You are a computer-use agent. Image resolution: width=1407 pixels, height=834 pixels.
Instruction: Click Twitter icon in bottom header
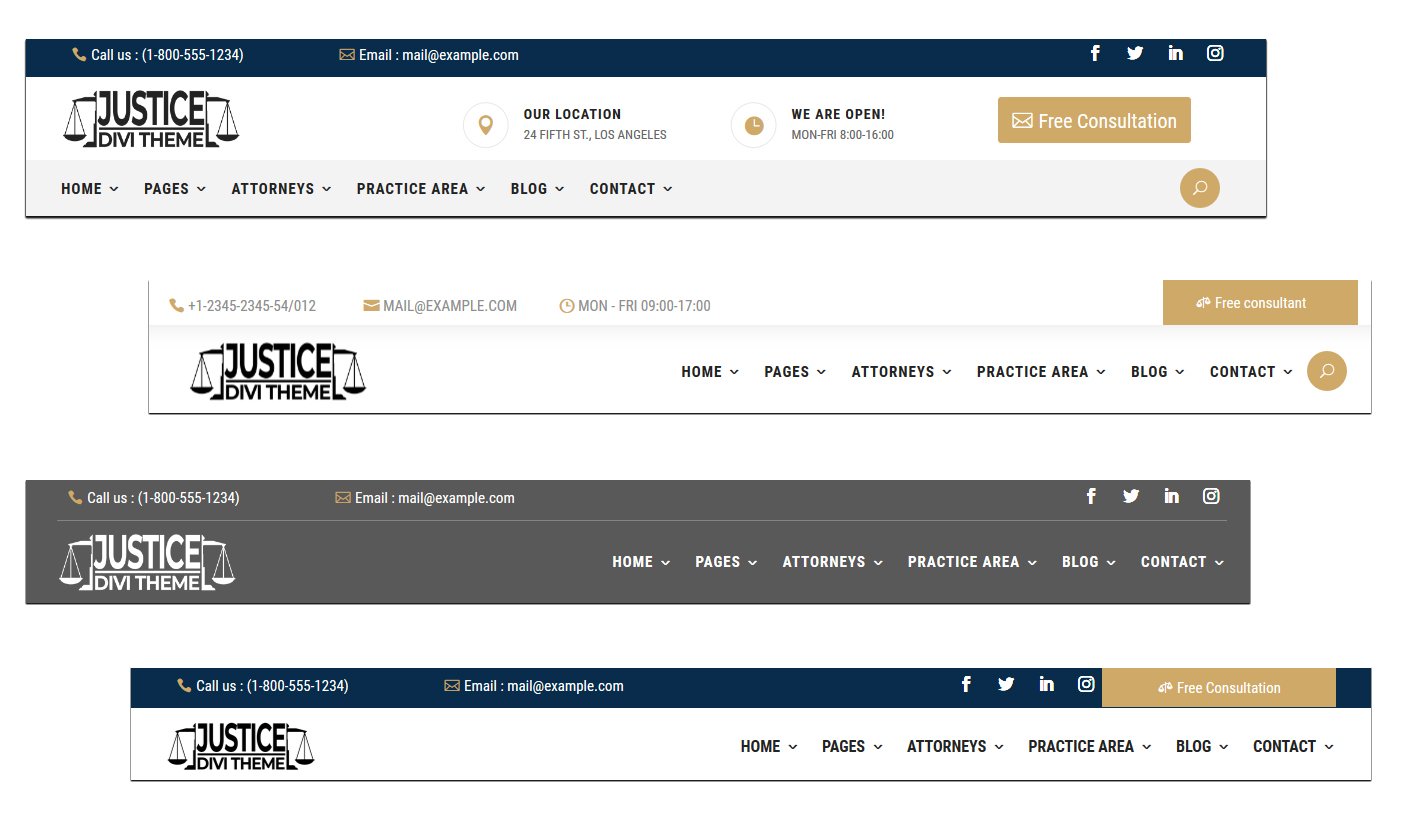coord(1006,684)
